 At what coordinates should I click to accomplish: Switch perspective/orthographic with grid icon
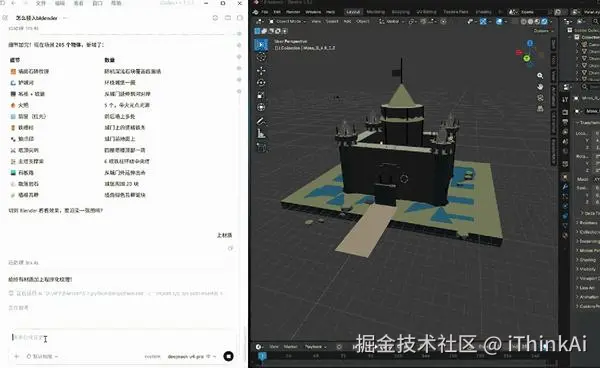point(540,109)
